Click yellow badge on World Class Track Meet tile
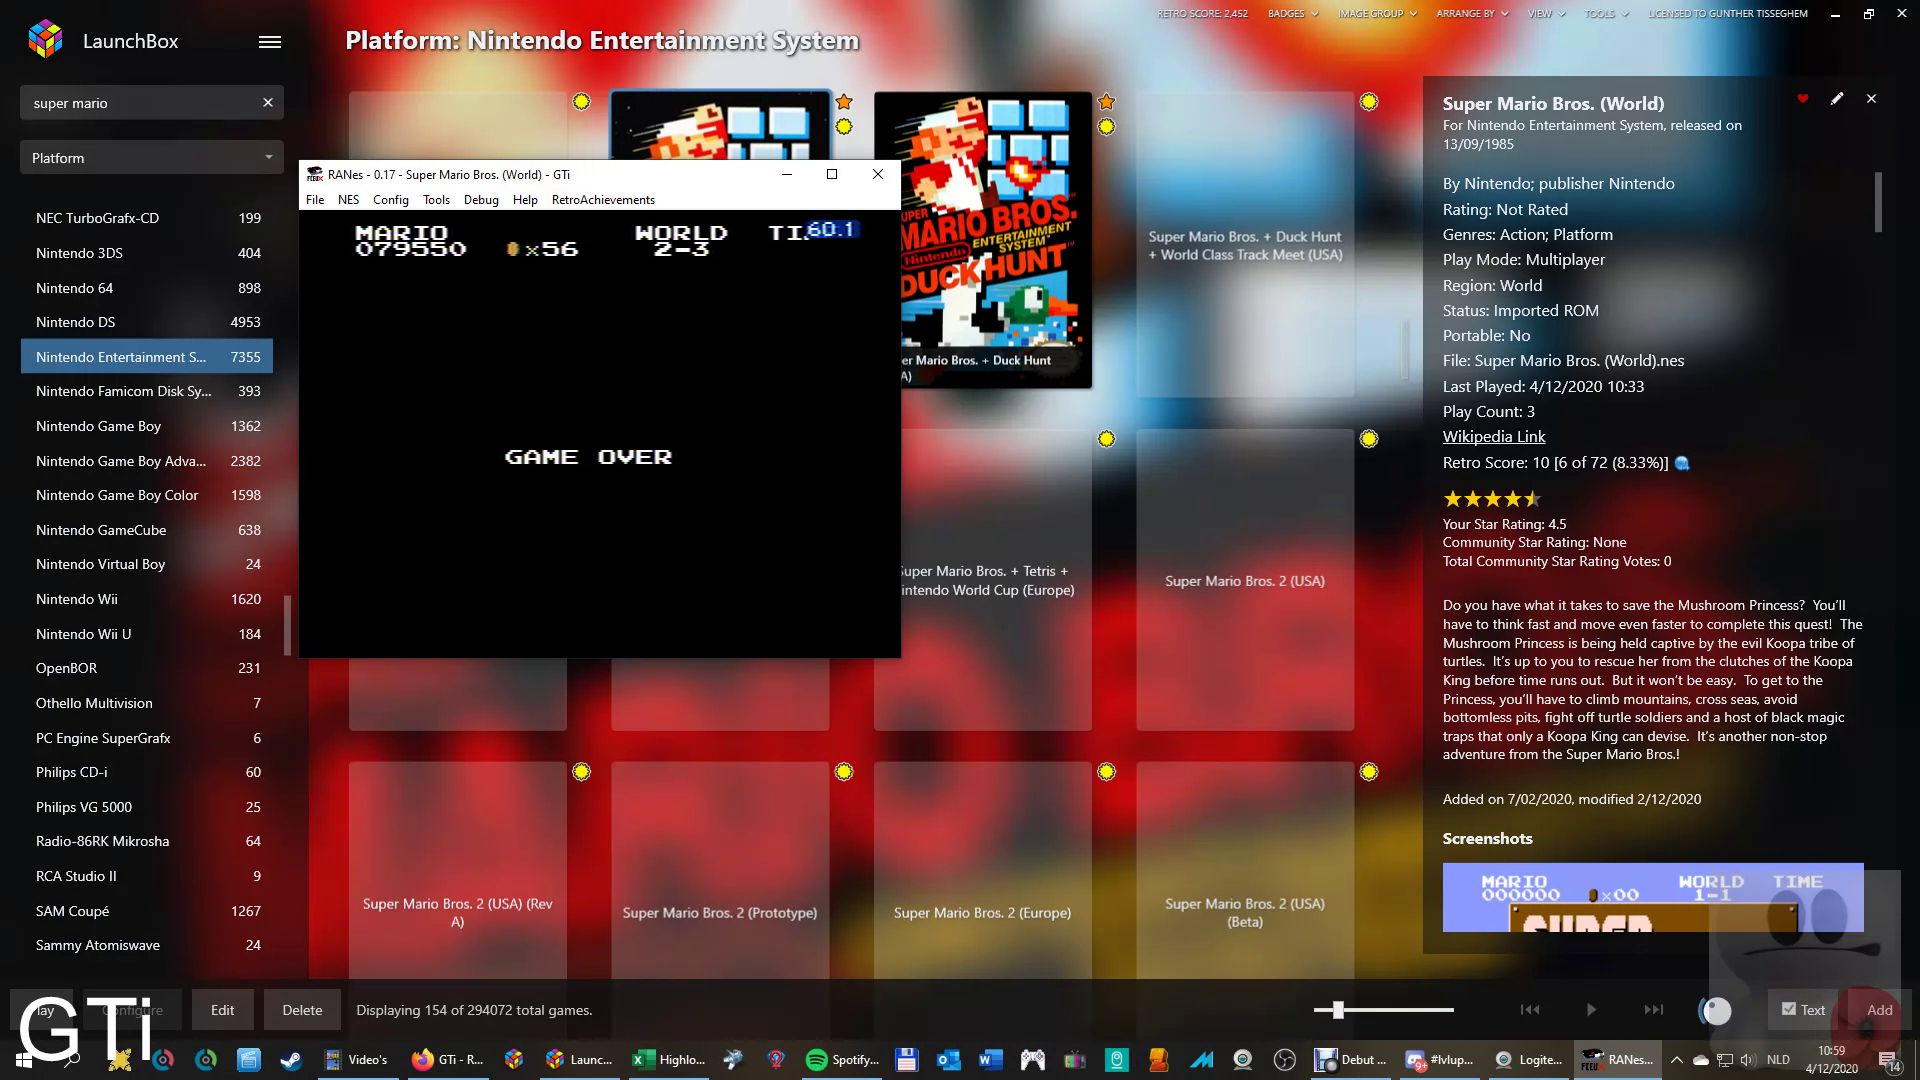This screenshot has height=1080, width=1920. (1369, 102)
